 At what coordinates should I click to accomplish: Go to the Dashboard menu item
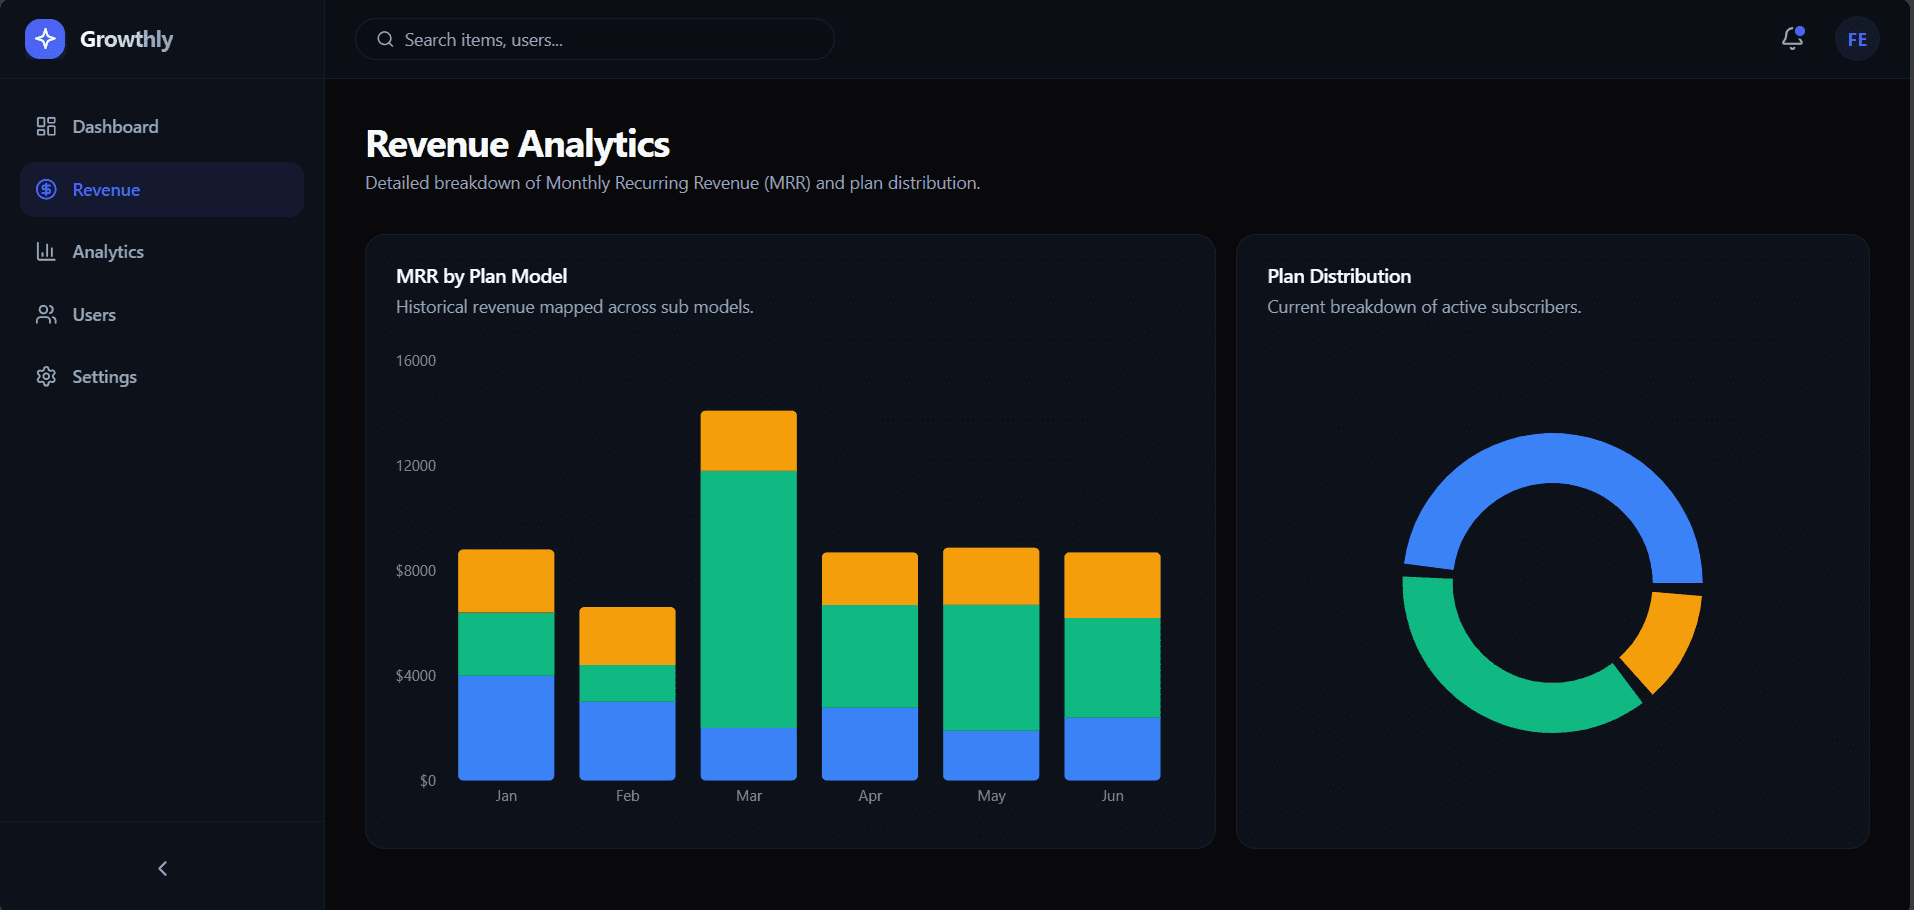(x=115, y=127)
